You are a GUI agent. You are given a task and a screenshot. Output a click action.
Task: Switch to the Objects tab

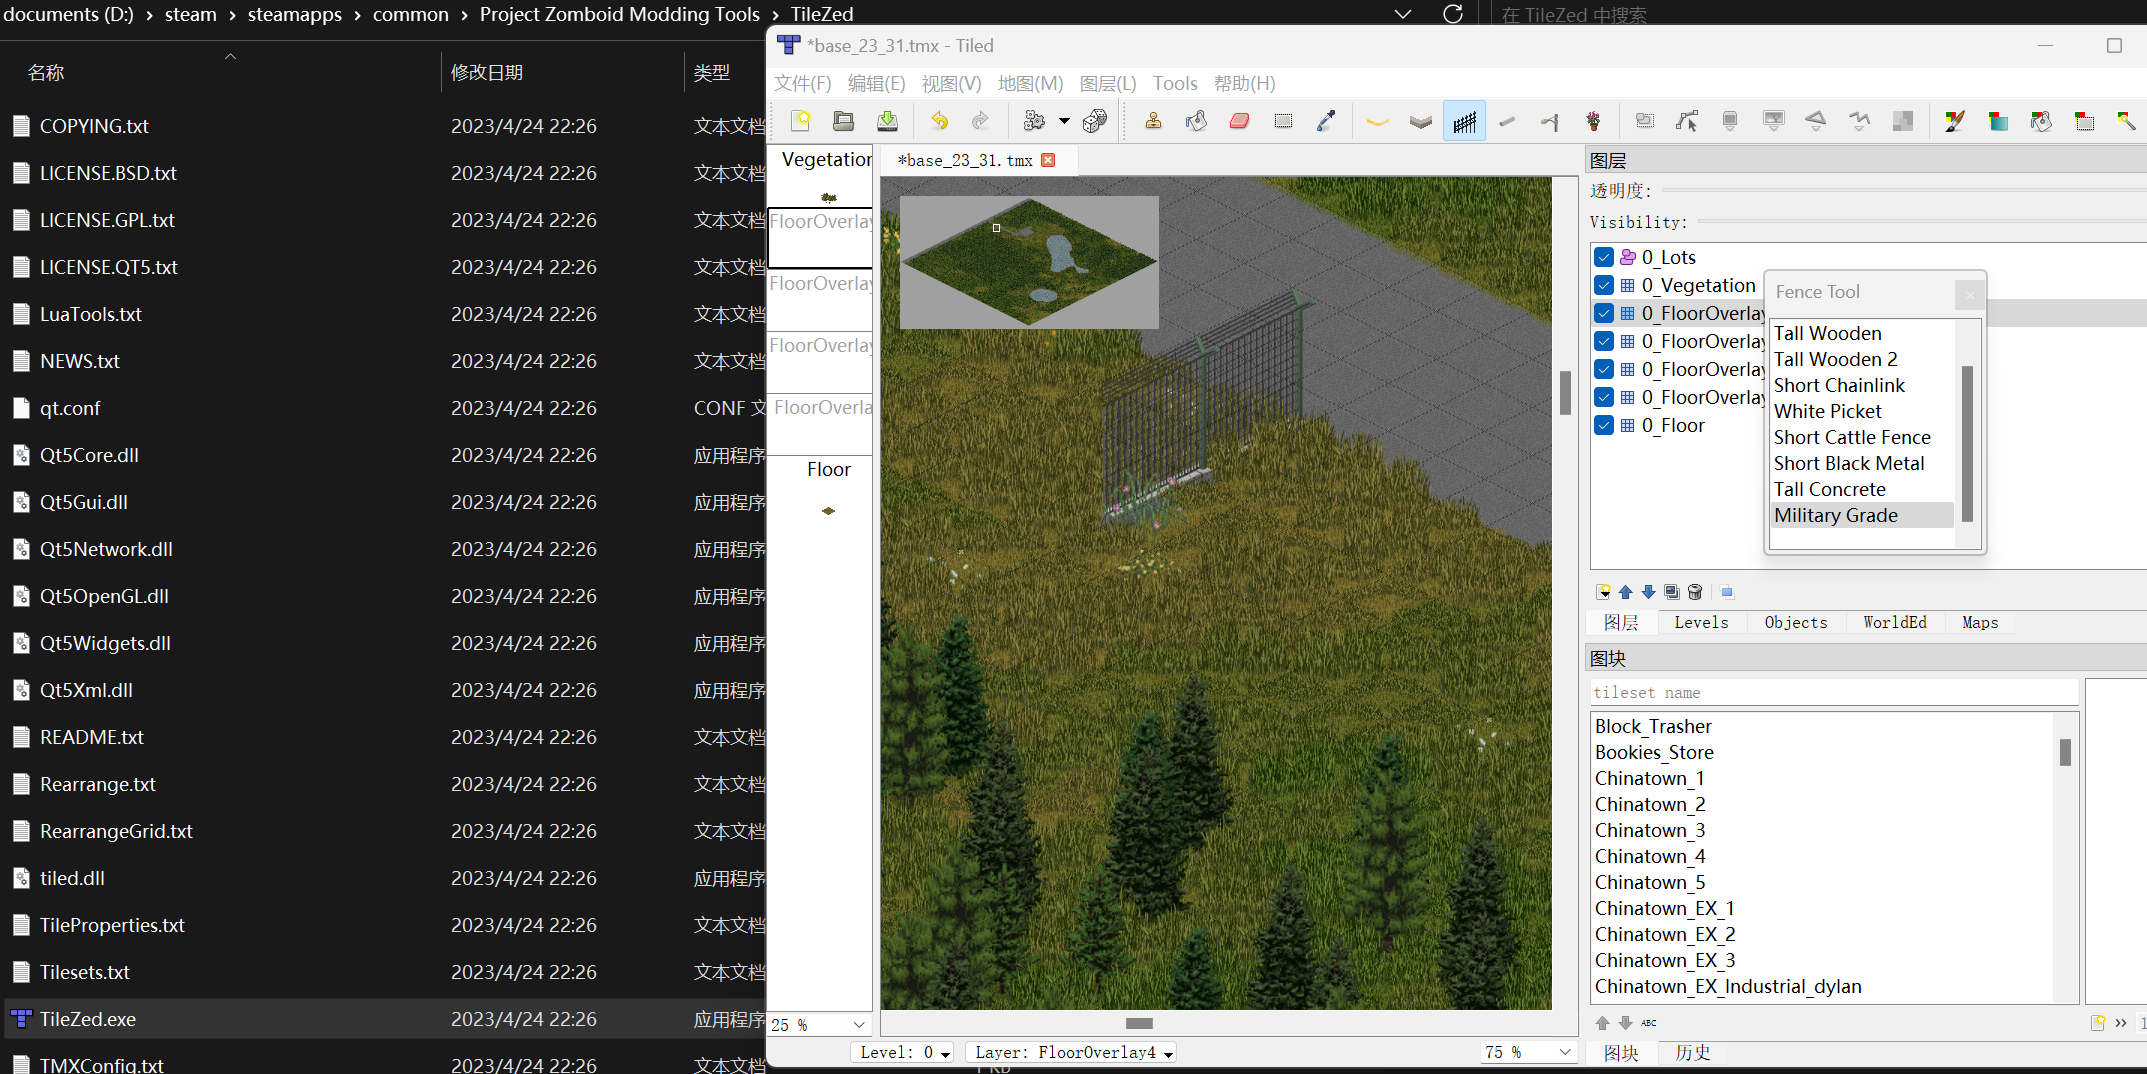[1796, 622]
